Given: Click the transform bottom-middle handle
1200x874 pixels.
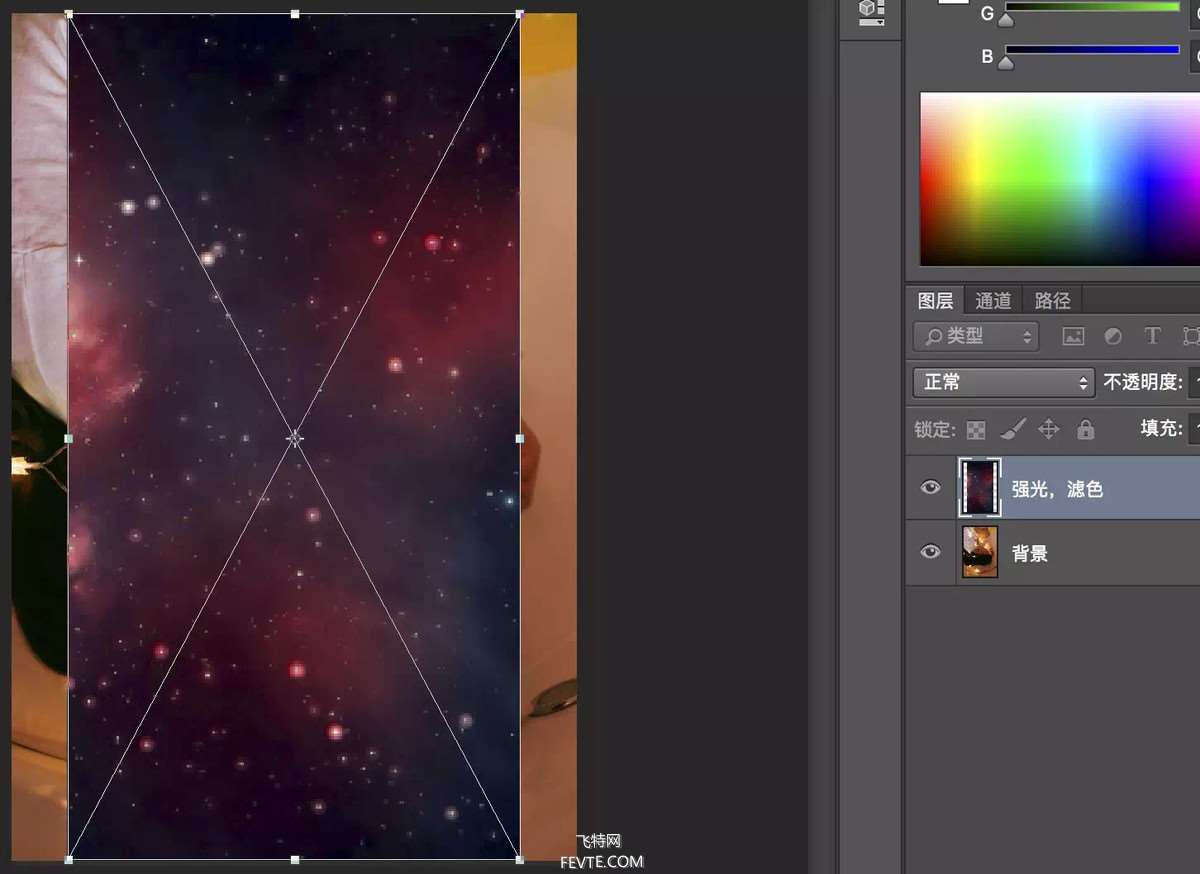Looking at the screenshot, I should [294, 859].
